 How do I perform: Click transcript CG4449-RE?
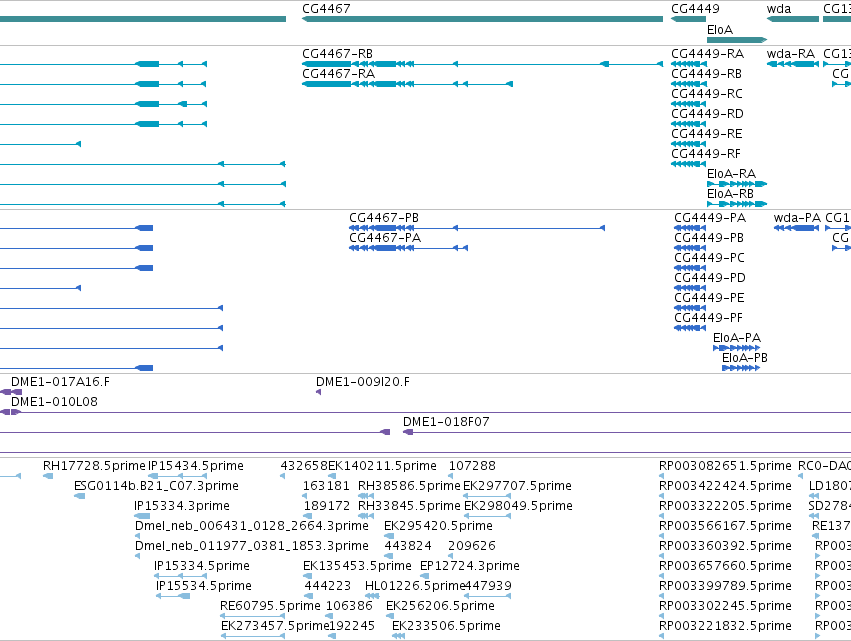[x=689, y=144]
